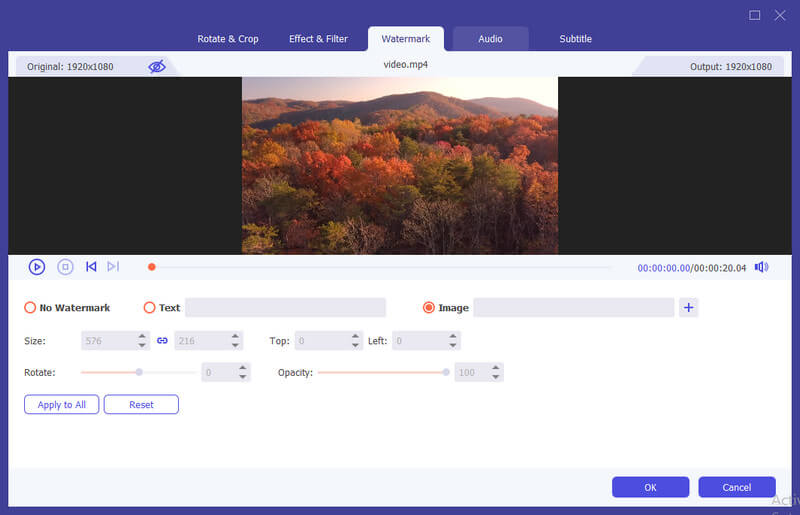The height and width of the screenshot is (515, 800).
Task: Open the Subtitle tab
Action: [575, 39]
